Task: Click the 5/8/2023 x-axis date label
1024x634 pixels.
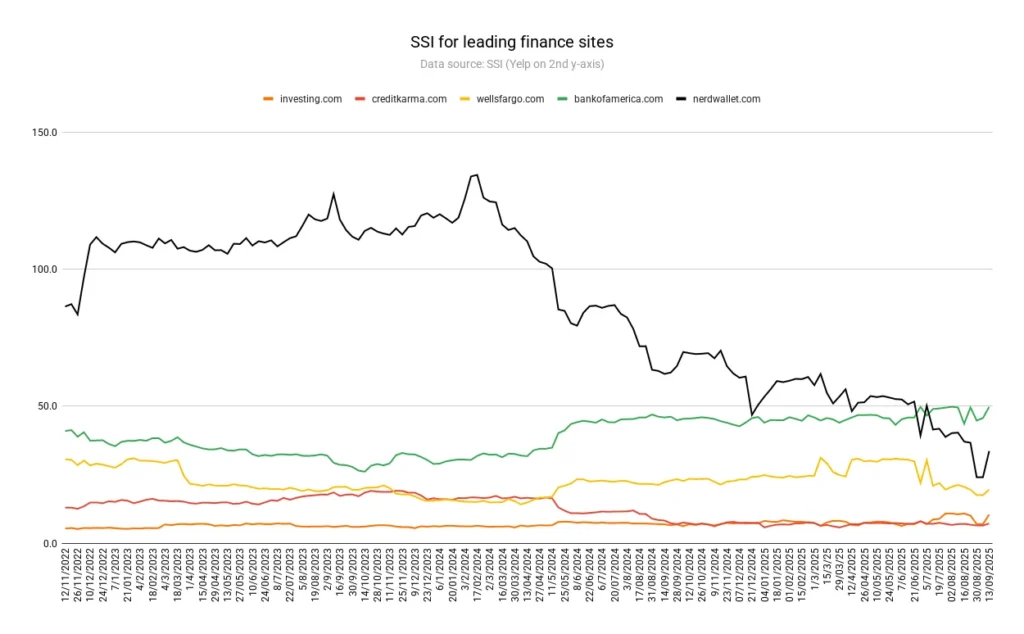Action: click(302, 569)
